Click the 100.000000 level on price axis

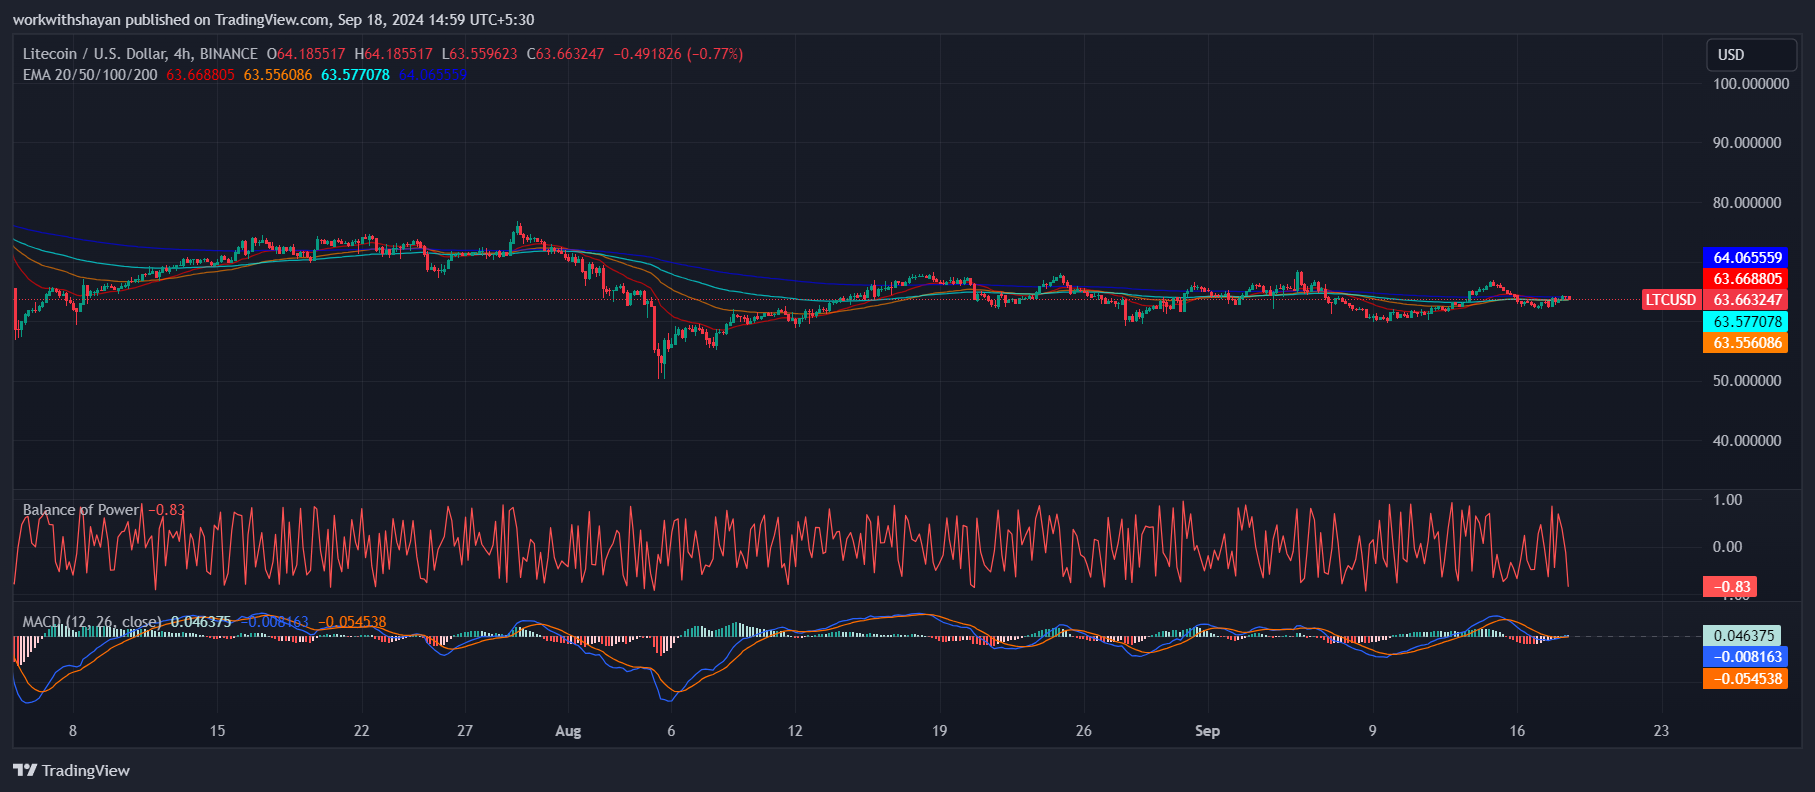[x=1750, y=84]
